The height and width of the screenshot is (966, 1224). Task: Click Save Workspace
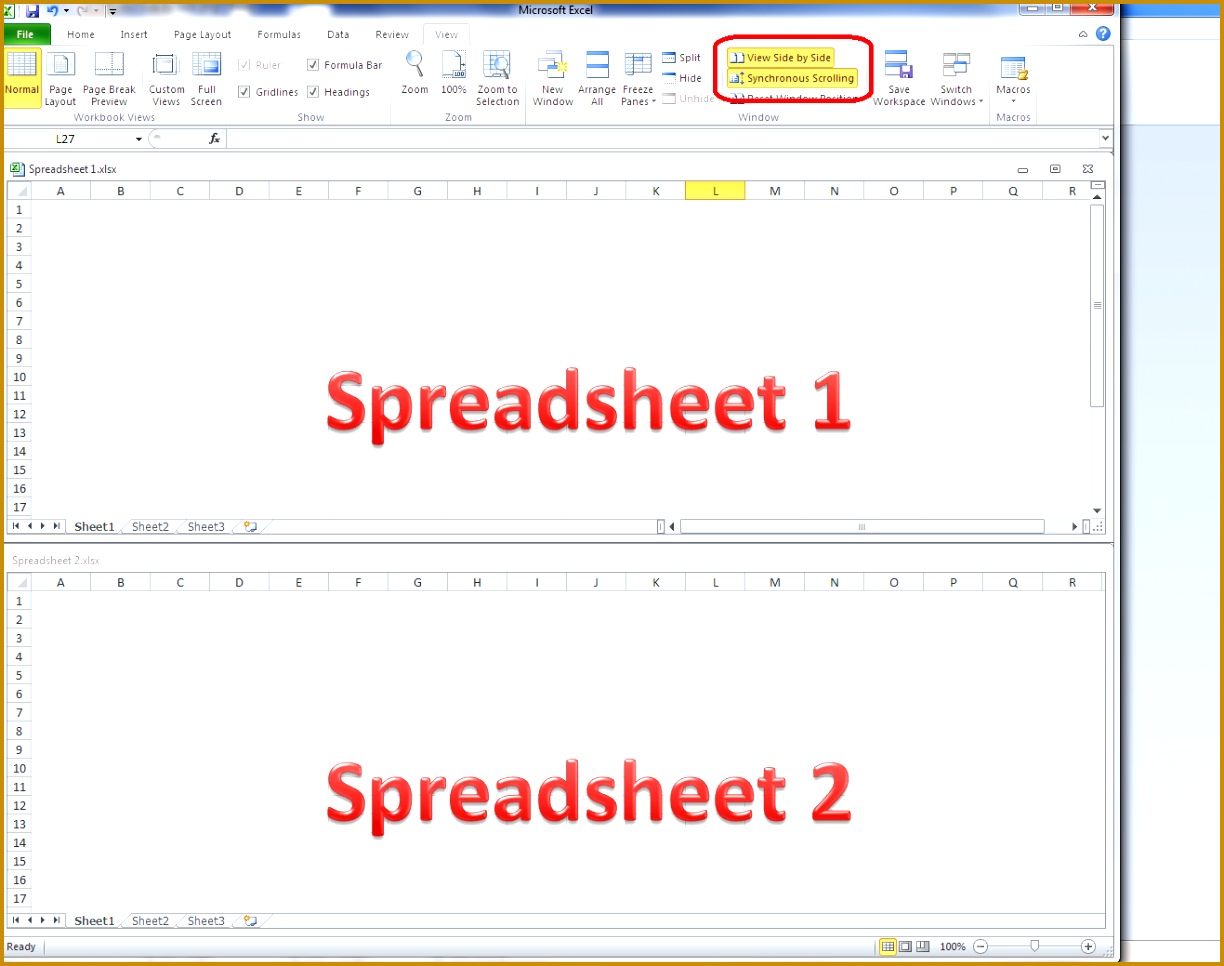[x=899, y=79]
